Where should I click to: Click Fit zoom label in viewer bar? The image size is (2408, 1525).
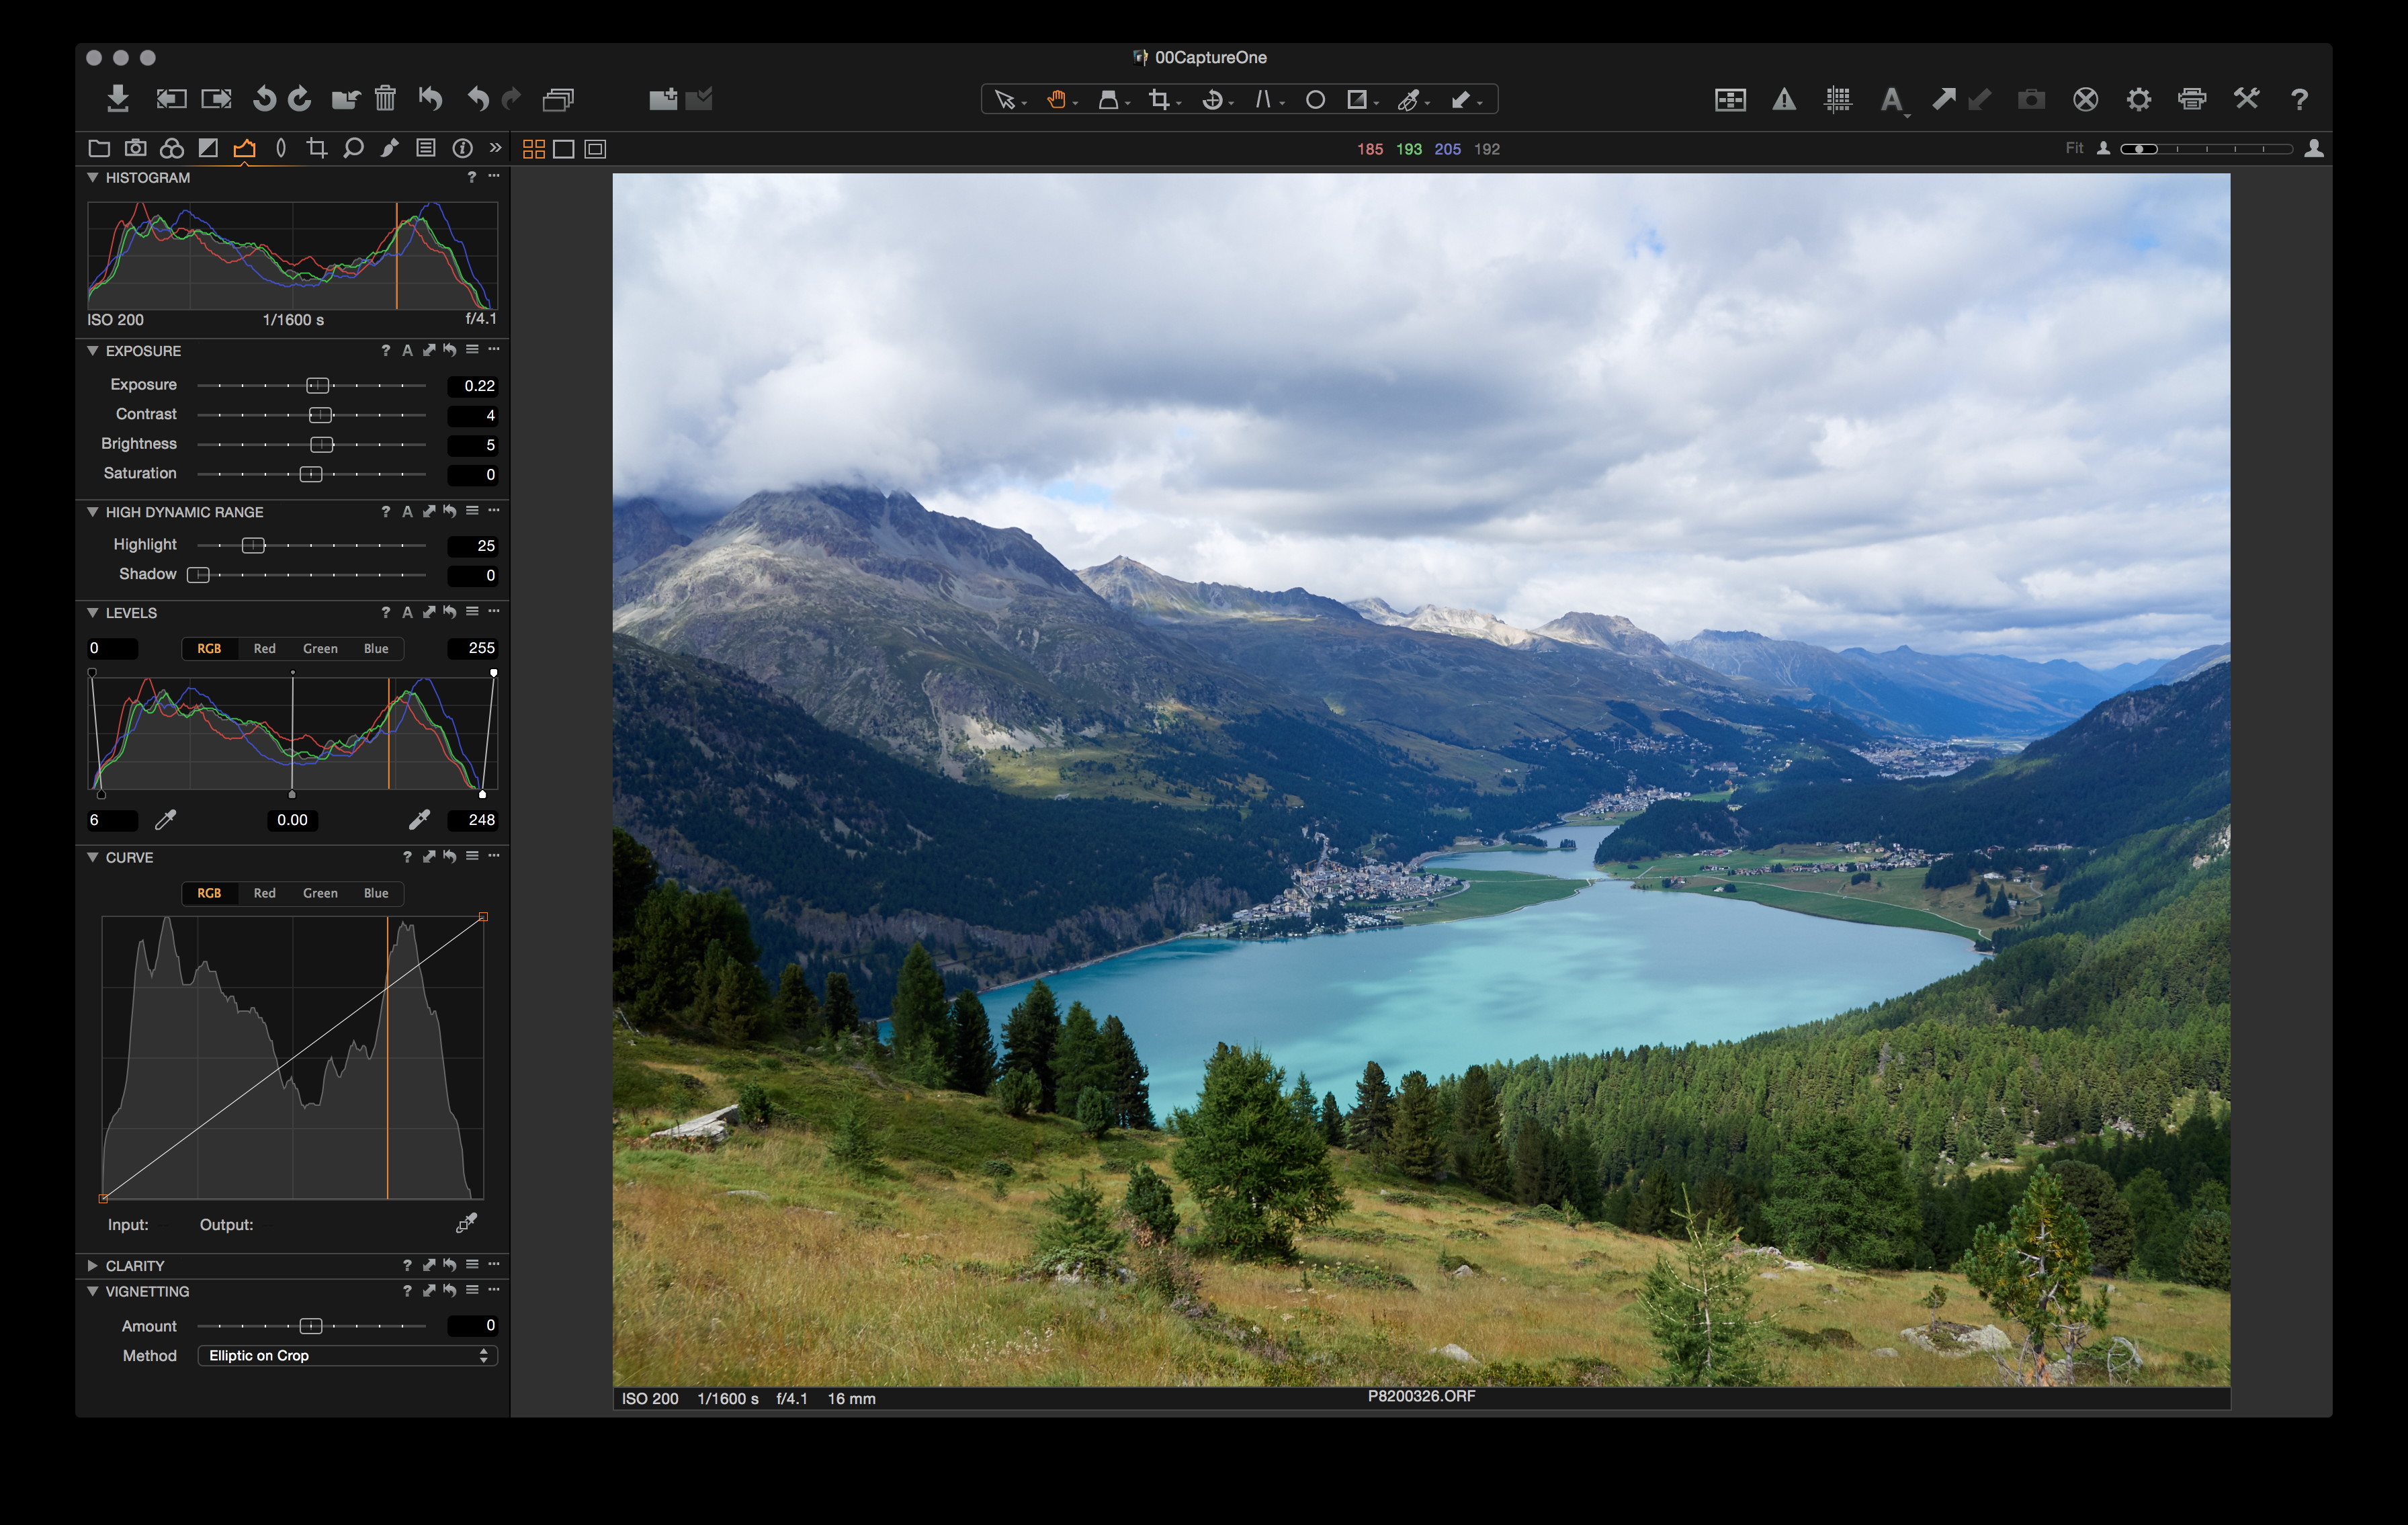[x=2074, y=148]
